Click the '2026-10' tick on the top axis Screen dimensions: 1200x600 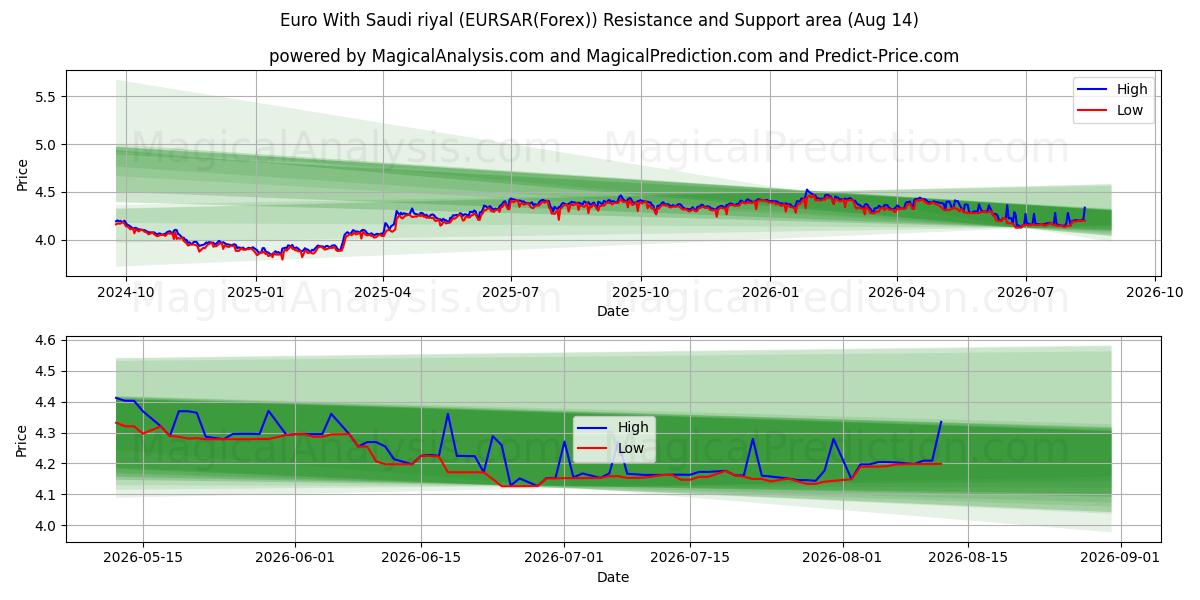(x=1155, y=291)
